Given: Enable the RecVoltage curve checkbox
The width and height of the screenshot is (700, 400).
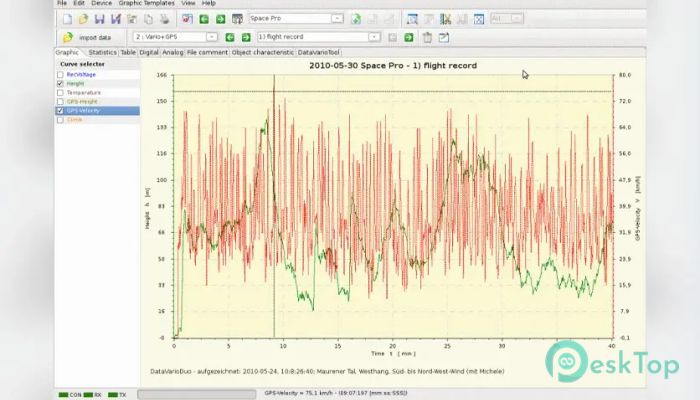Looking at the screenshot, I should pos(60,75).
